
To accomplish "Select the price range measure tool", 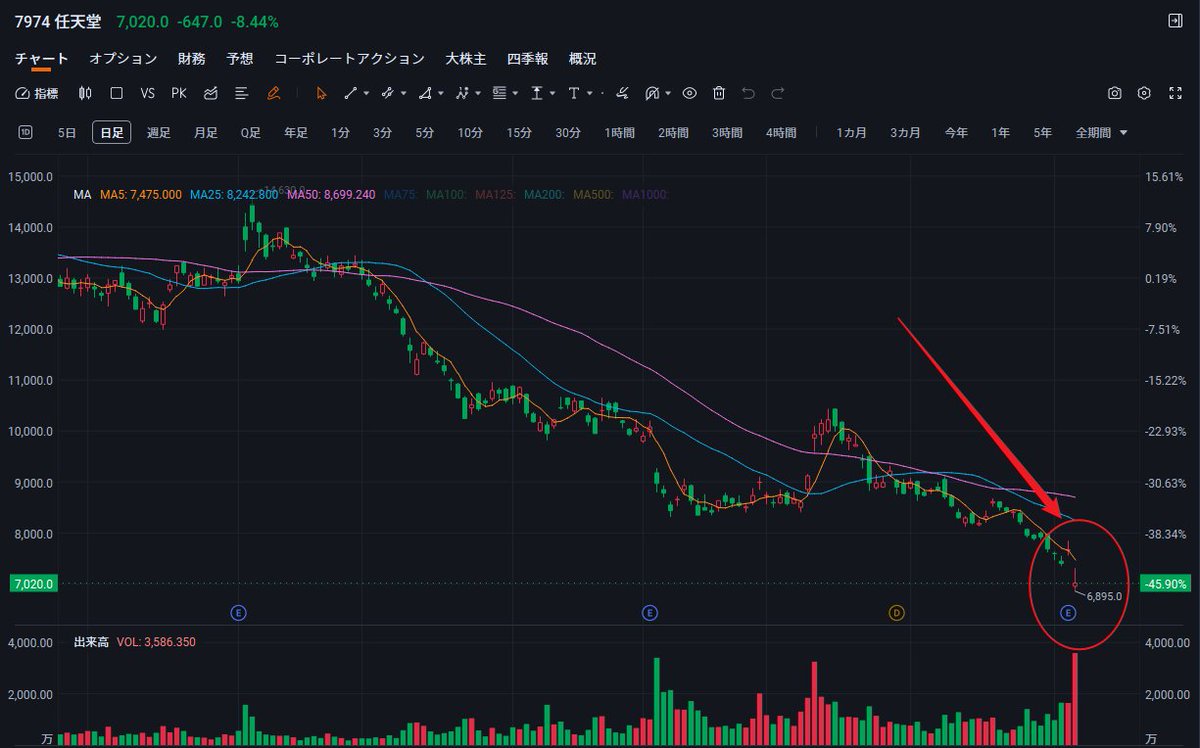I will click(x=537, y=93).
